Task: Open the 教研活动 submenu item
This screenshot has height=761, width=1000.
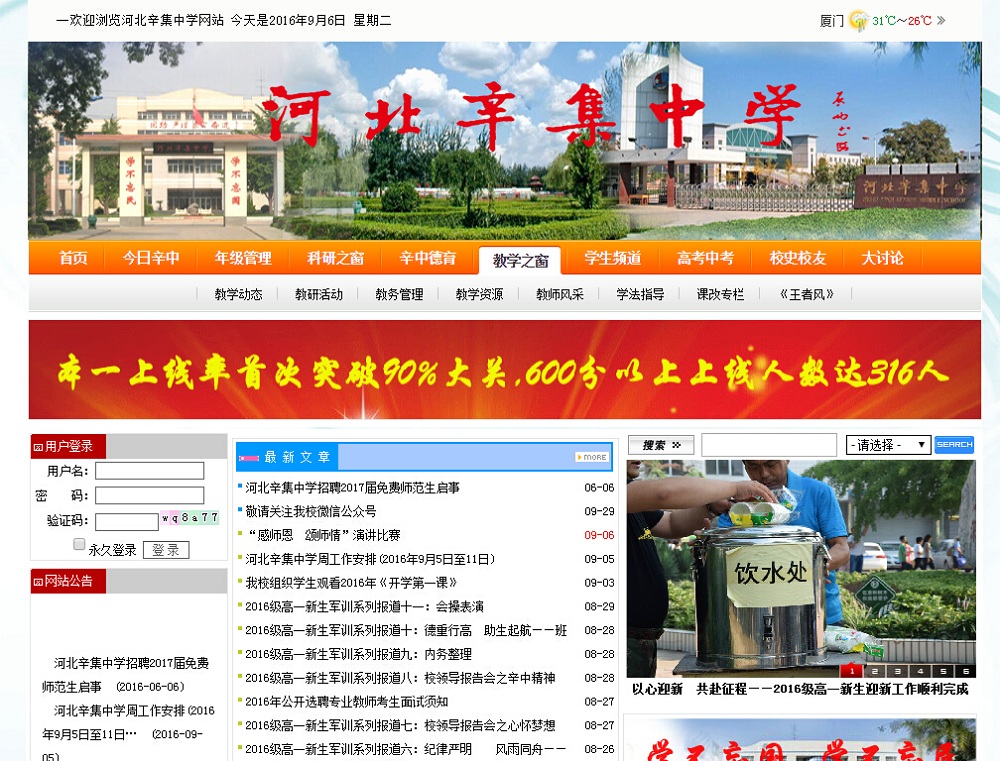Action: [319, 294]
